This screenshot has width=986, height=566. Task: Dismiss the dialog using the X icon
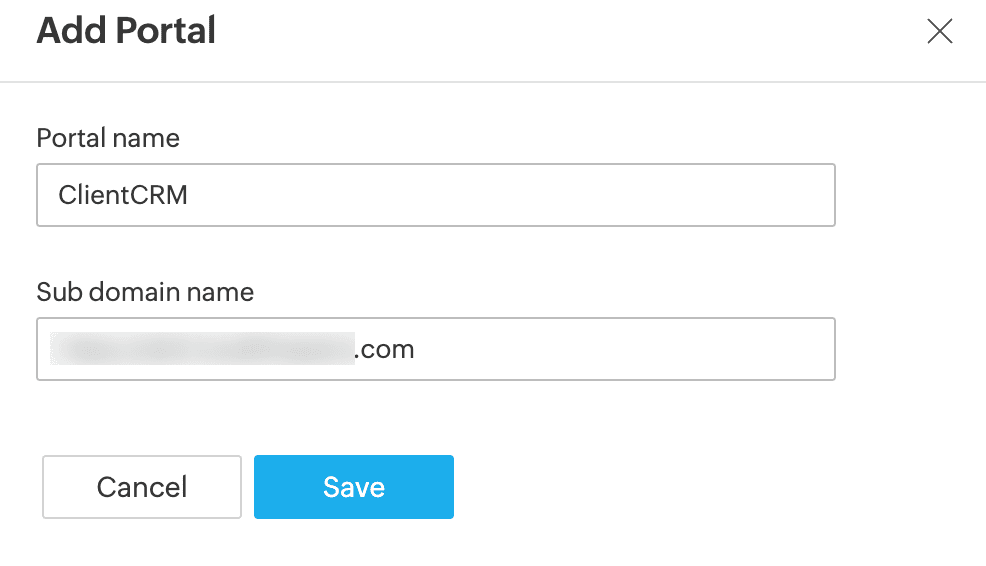point(939,31)
